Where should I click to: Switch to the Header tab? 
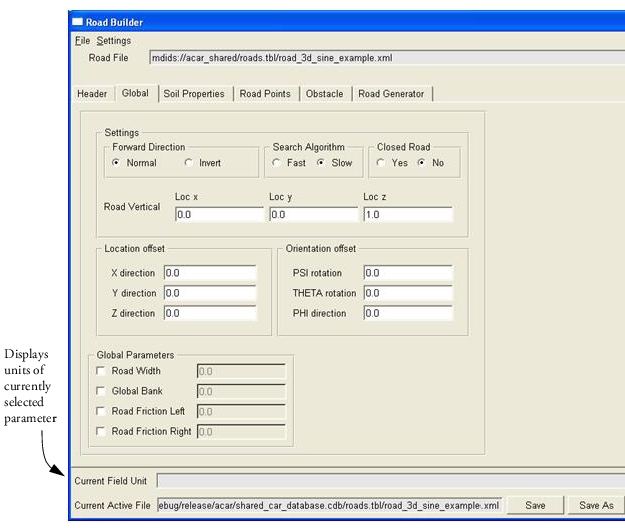click(x=92, y=94)
